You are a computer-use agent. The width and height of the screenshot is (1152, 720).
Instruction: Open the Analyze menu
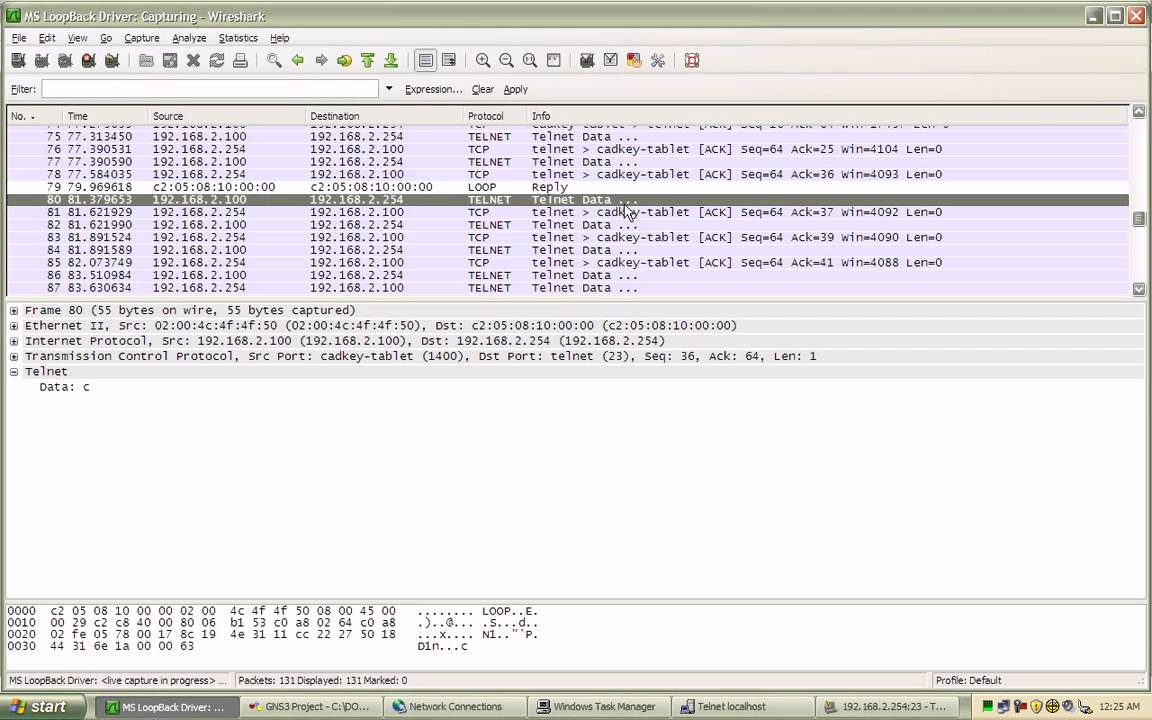click(x=189, y=38)
